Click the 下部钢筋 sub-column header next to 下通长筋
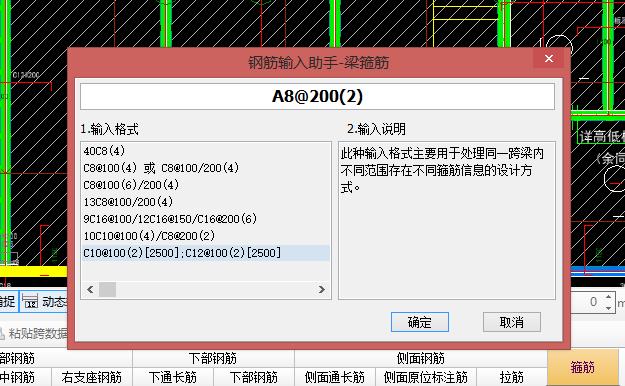Screen dimensions: 625x386 tap(254, 377)
